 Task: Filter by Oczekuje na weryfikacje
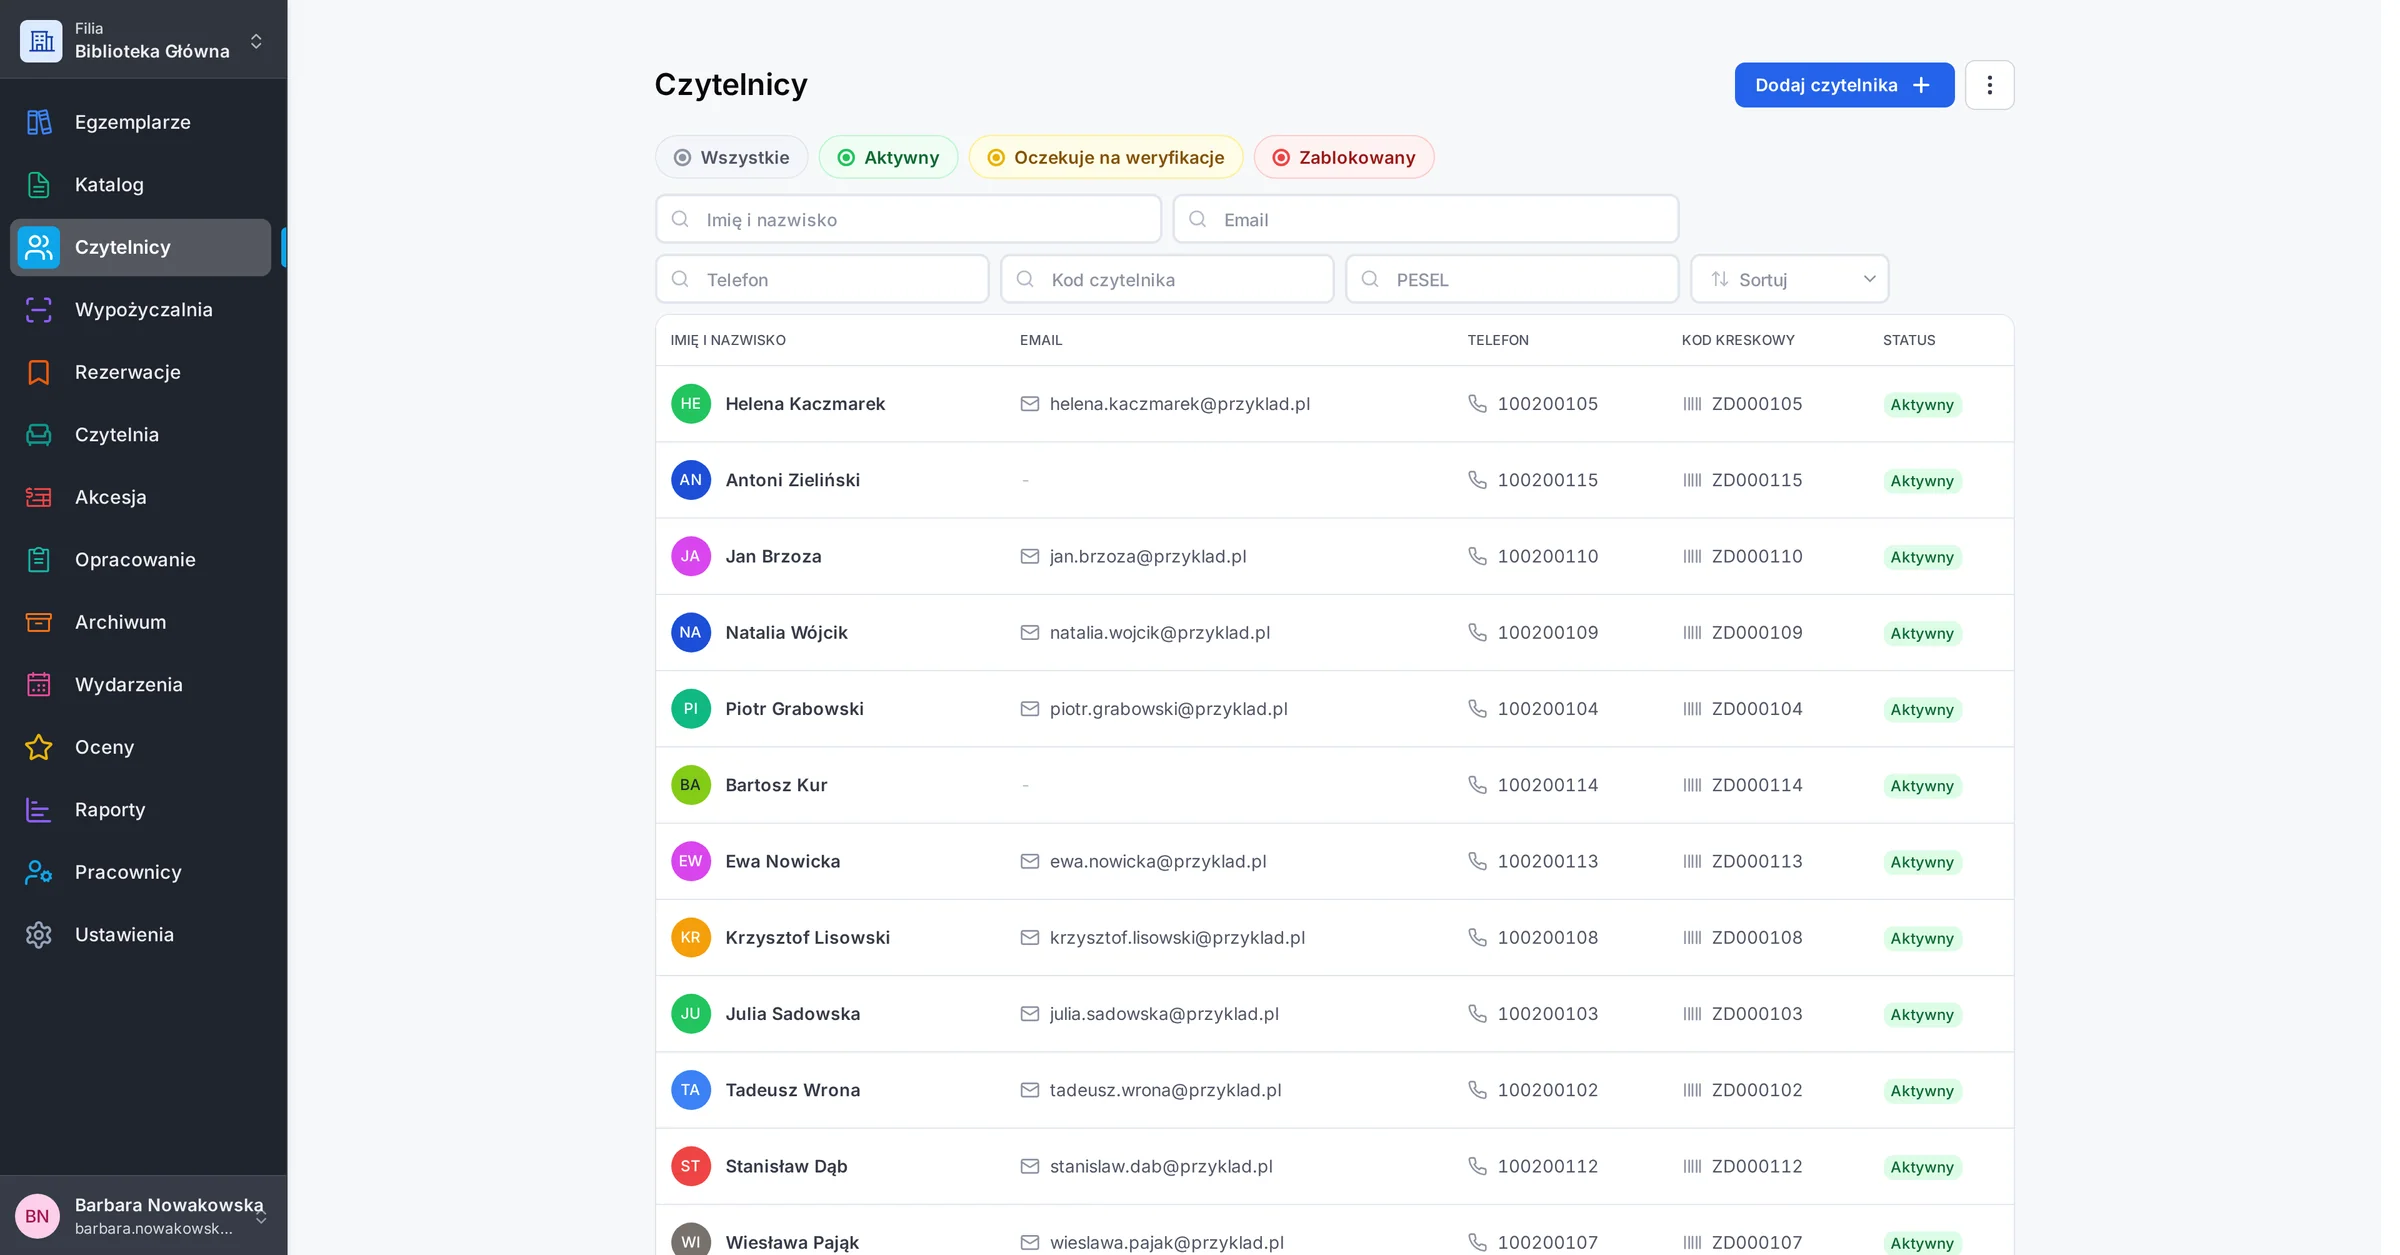1105,157
